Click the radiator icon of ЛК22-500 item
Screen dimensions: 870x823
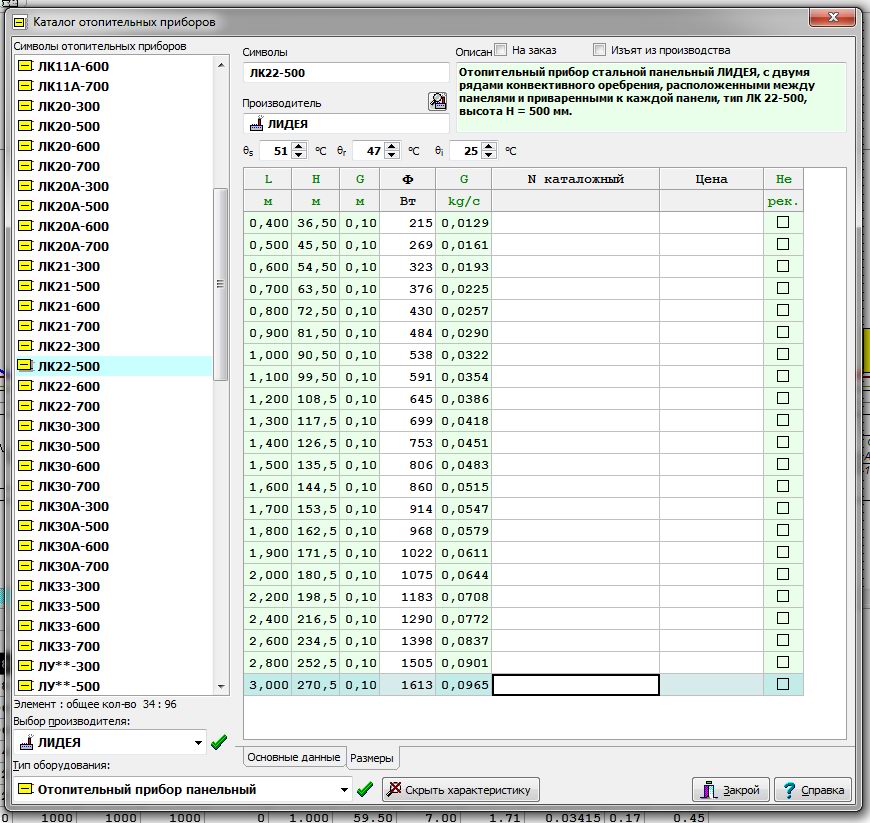pos(25,366)
